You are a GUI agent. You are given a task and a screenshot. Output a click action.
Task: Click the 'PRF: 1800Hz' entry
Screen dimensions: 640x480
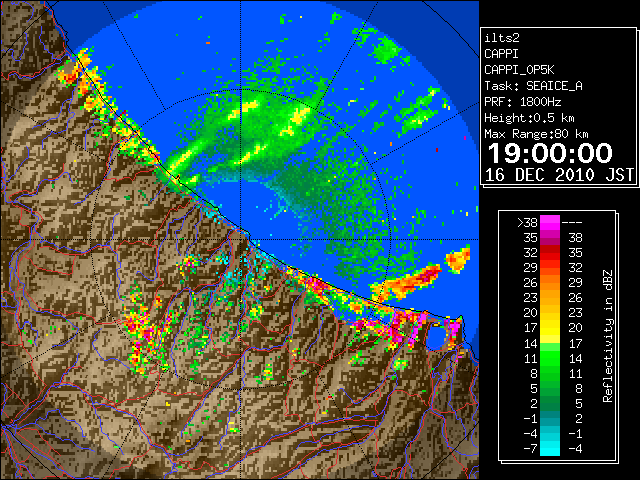[x=523, y=102]
